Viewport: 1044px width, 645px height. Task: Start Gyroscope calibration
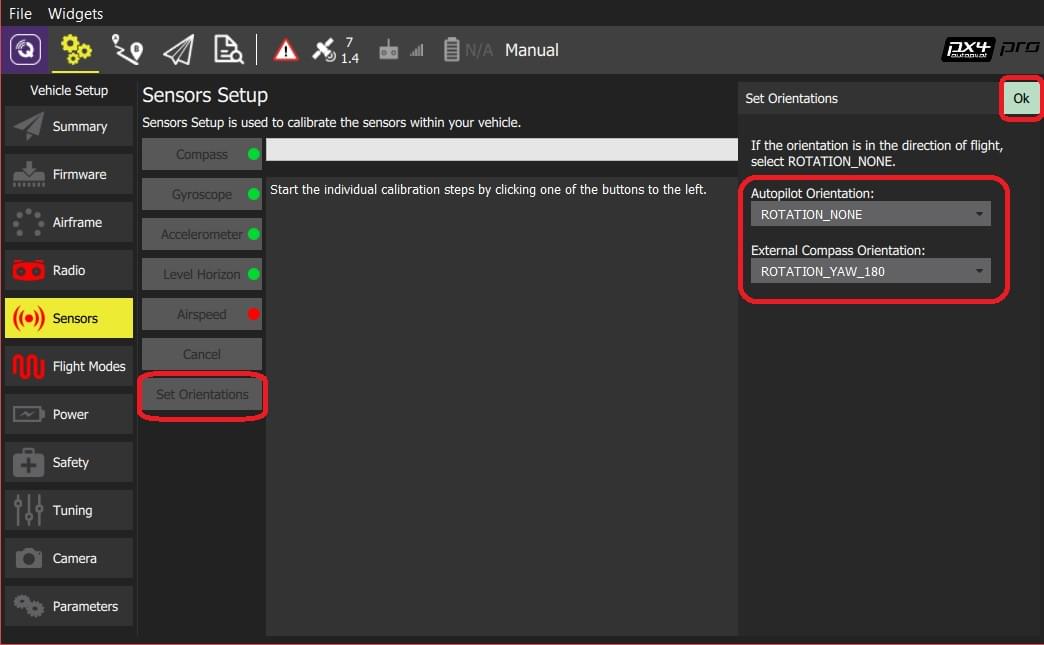tap(202, 194)
